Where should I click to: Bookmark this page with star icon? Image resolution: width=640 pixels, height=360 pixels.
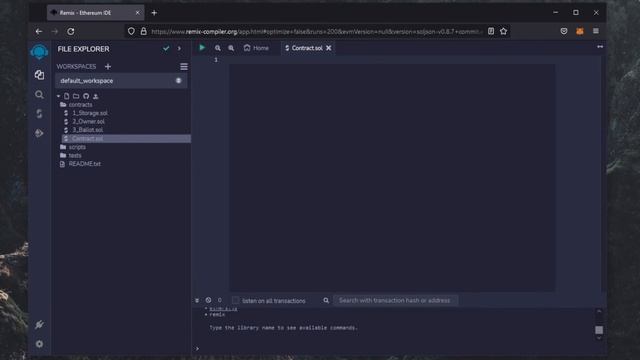(503, 31)
